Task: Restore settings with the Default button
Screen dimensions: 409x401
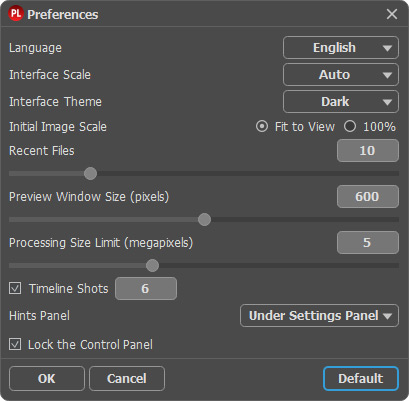Action: [361, 379]
